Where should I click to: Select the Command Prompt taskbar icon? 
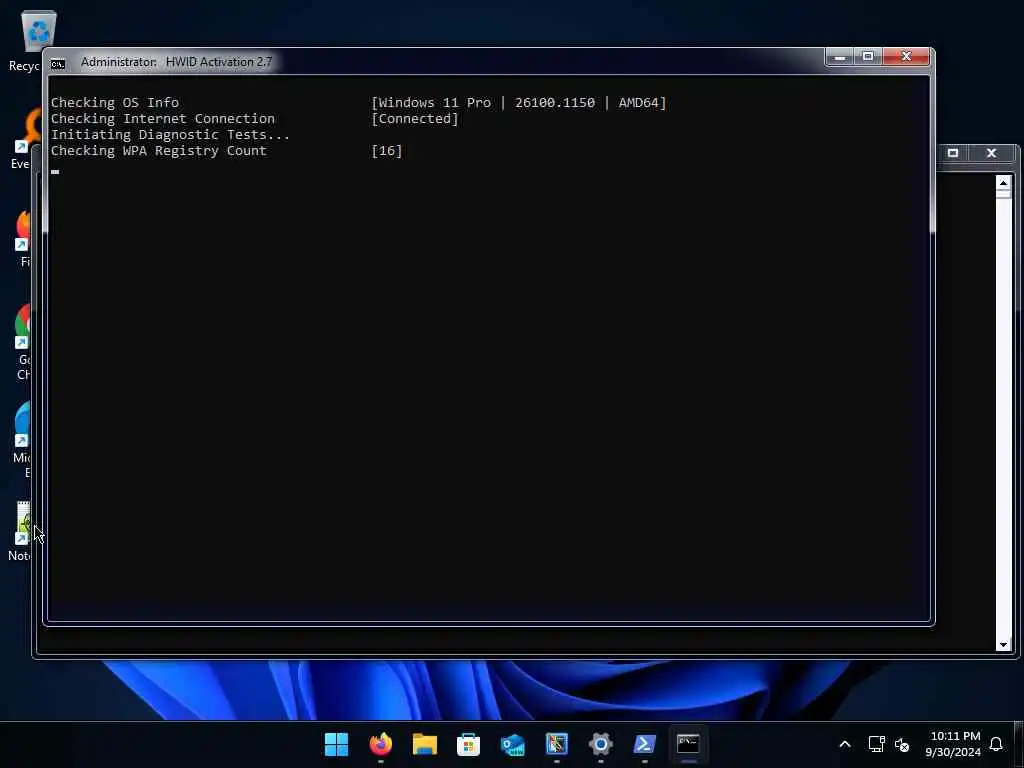click(x=688, y=744)
